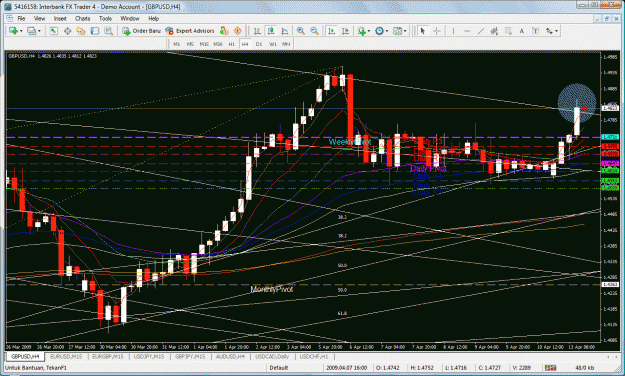Draw a vertical line tool
The height and width of the screenshot is (376, 625).
click(453, 31)
